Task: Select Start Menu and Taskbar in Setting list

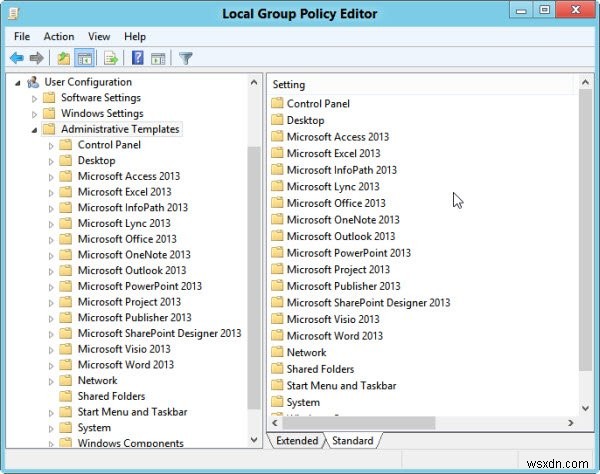Action: tap(341, 385)
